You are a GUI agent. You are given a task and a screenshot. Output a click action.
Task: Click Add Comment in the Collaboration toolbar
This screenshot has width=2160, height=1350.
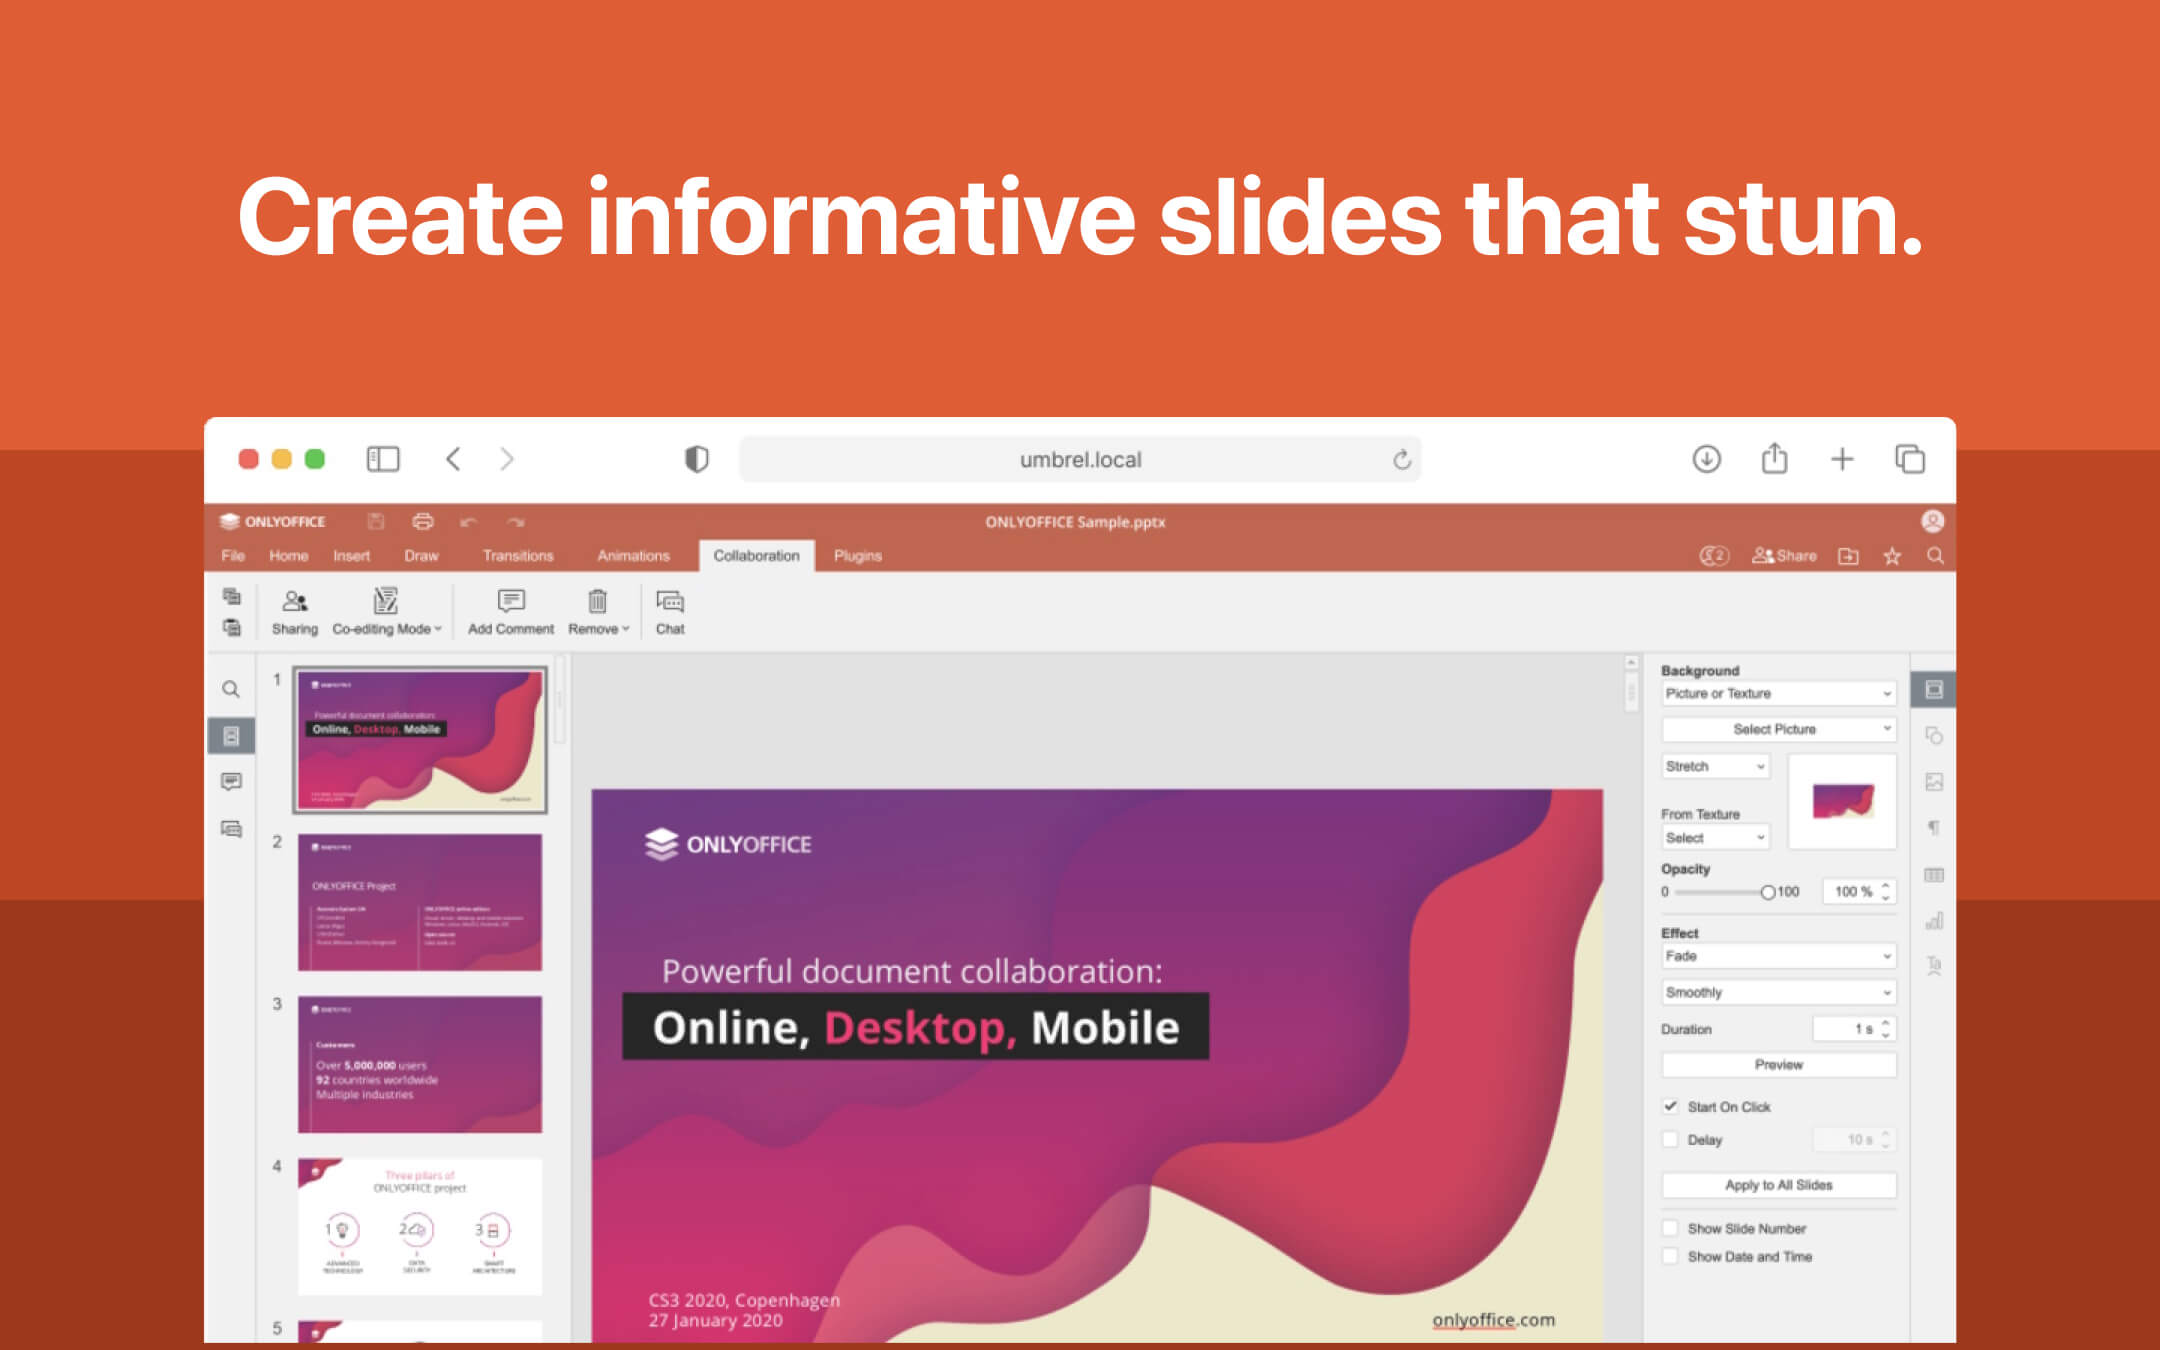[x=510, y=610]
